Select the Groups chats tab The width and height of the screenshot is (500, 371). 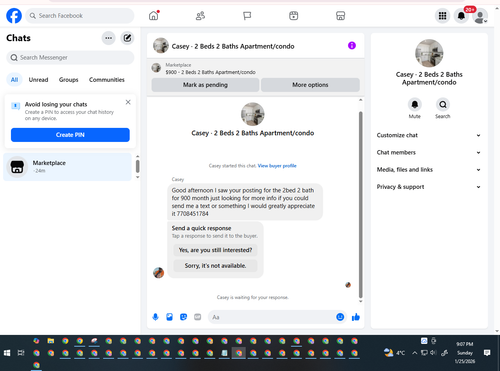(69, 80)
